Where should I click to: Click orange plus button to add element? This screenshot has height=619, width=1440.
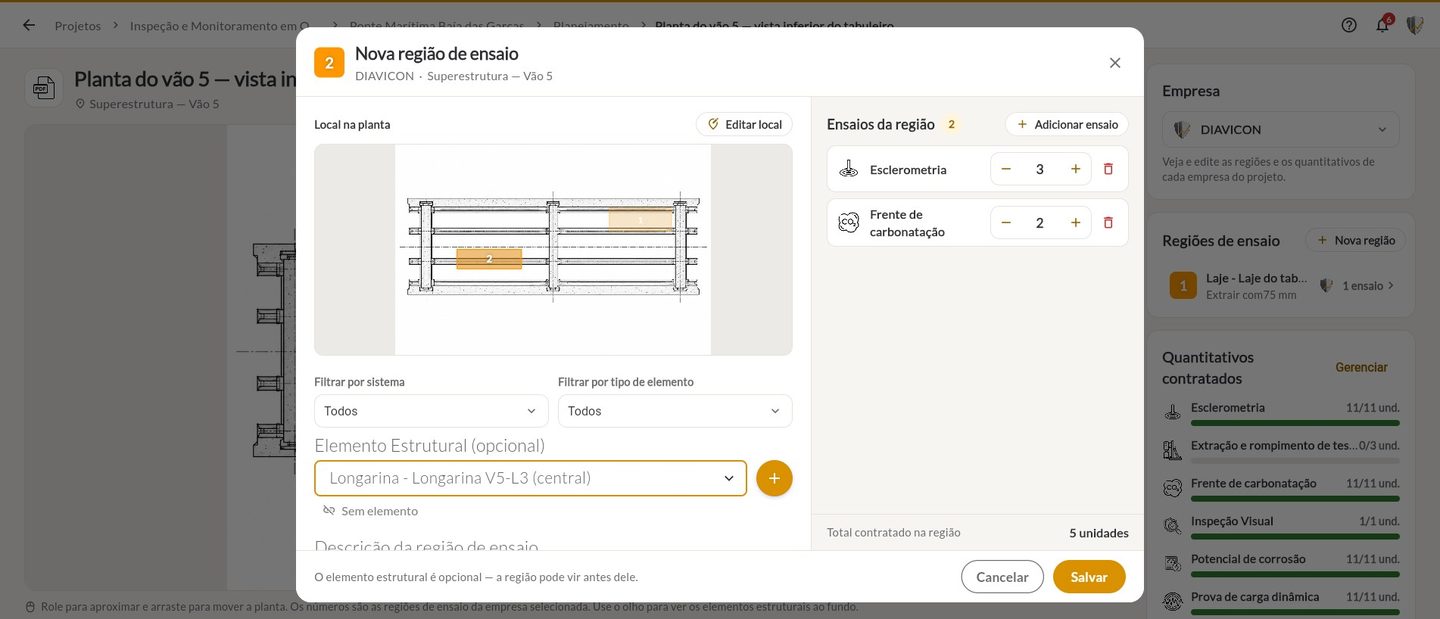coord(774,478)
